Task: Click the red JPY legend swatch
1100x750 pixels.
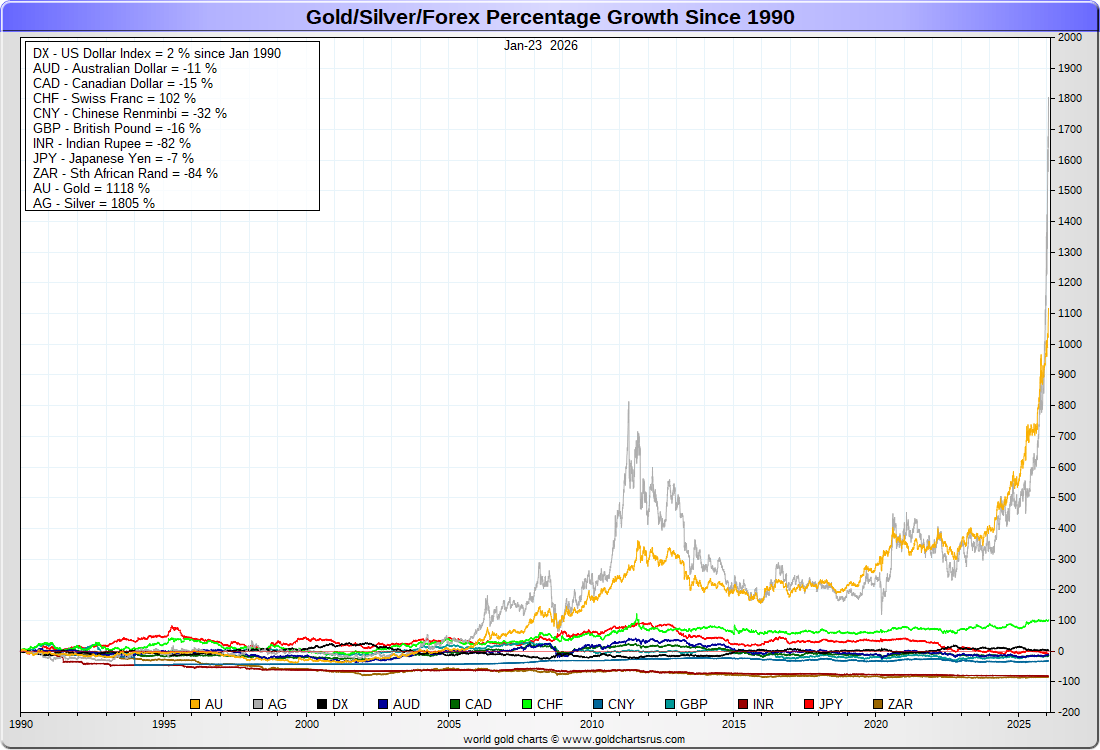Action: click(809, 704)
